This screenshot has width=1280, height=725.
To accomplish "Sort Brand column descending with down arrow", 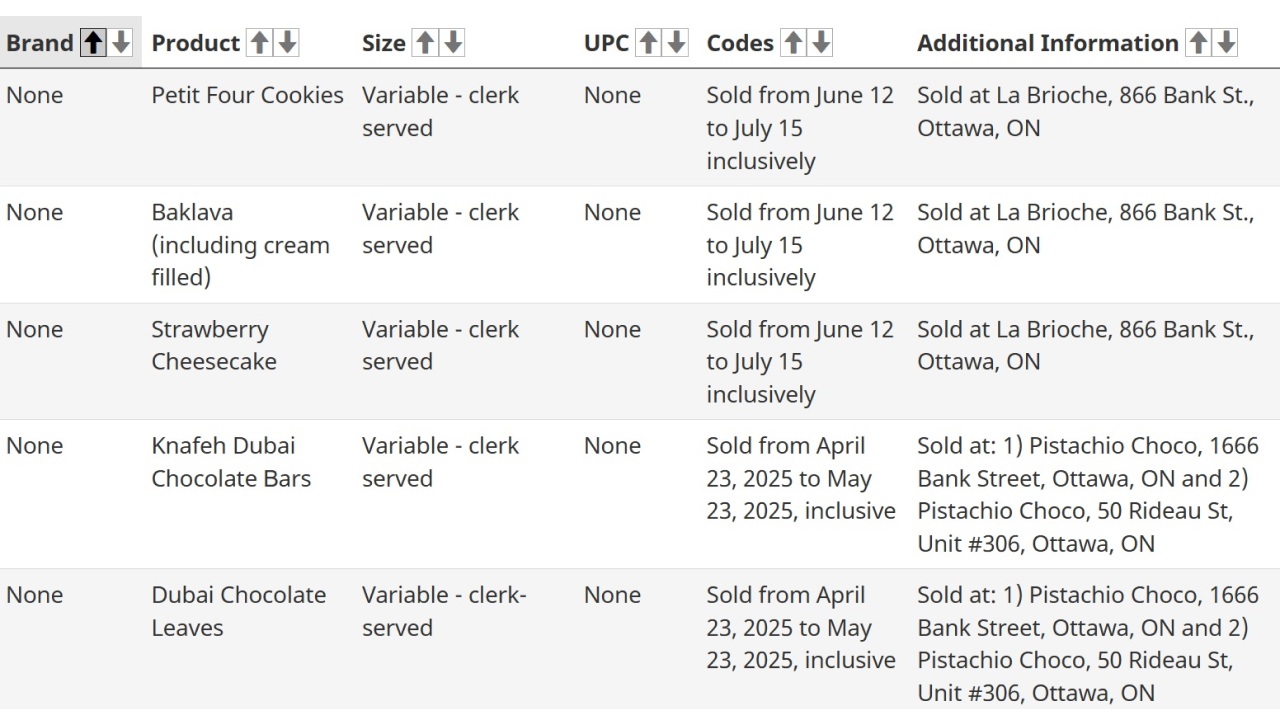I will [x=121, y=43].
